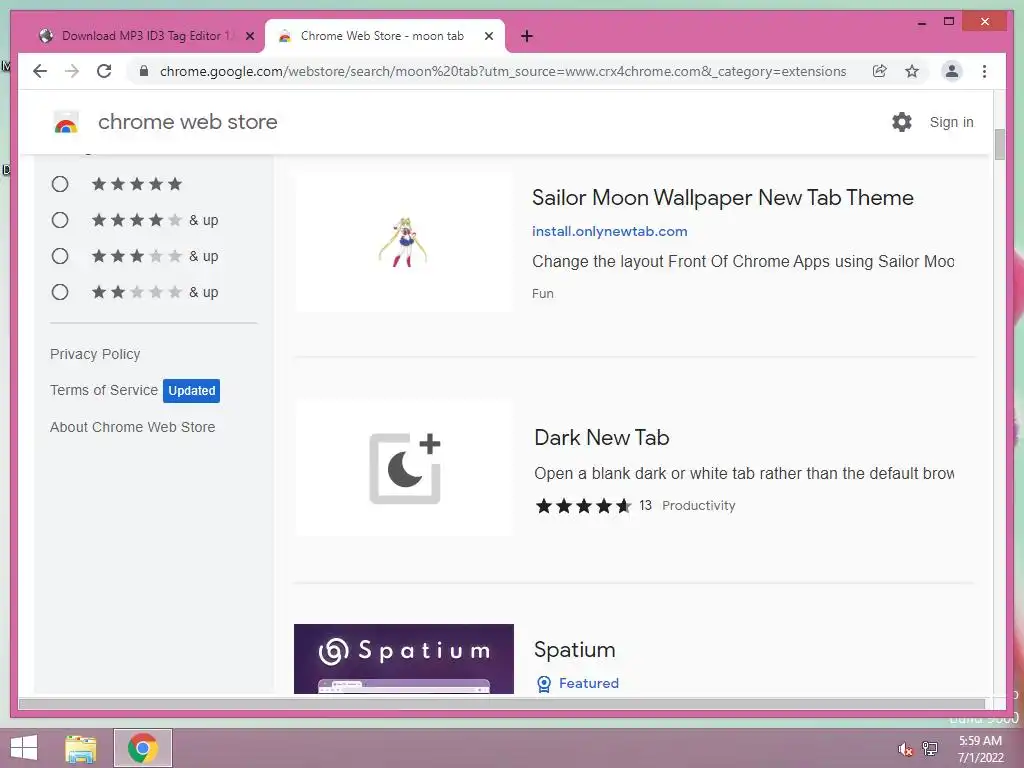
Task: Click the Dark New Tab star rating
Action: (x=583, y=505)
